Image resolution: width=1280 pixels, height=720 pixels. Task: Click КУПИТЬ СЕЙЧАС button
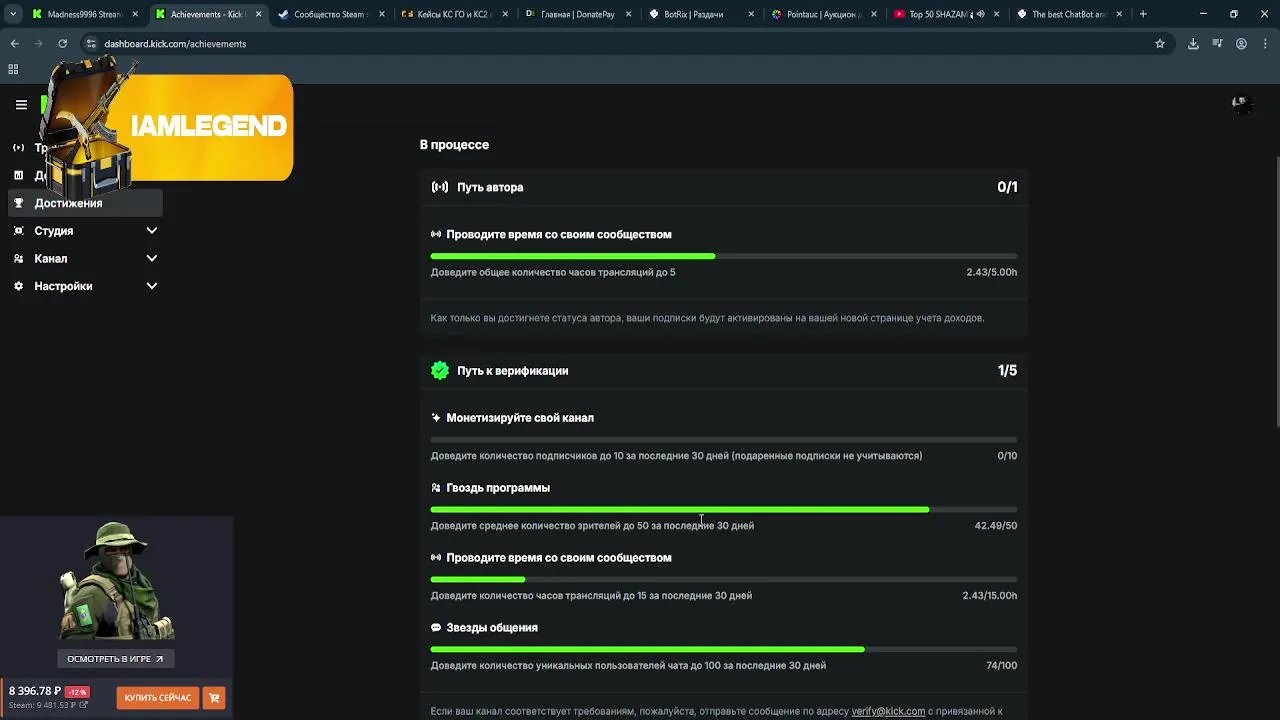(157, 698)
